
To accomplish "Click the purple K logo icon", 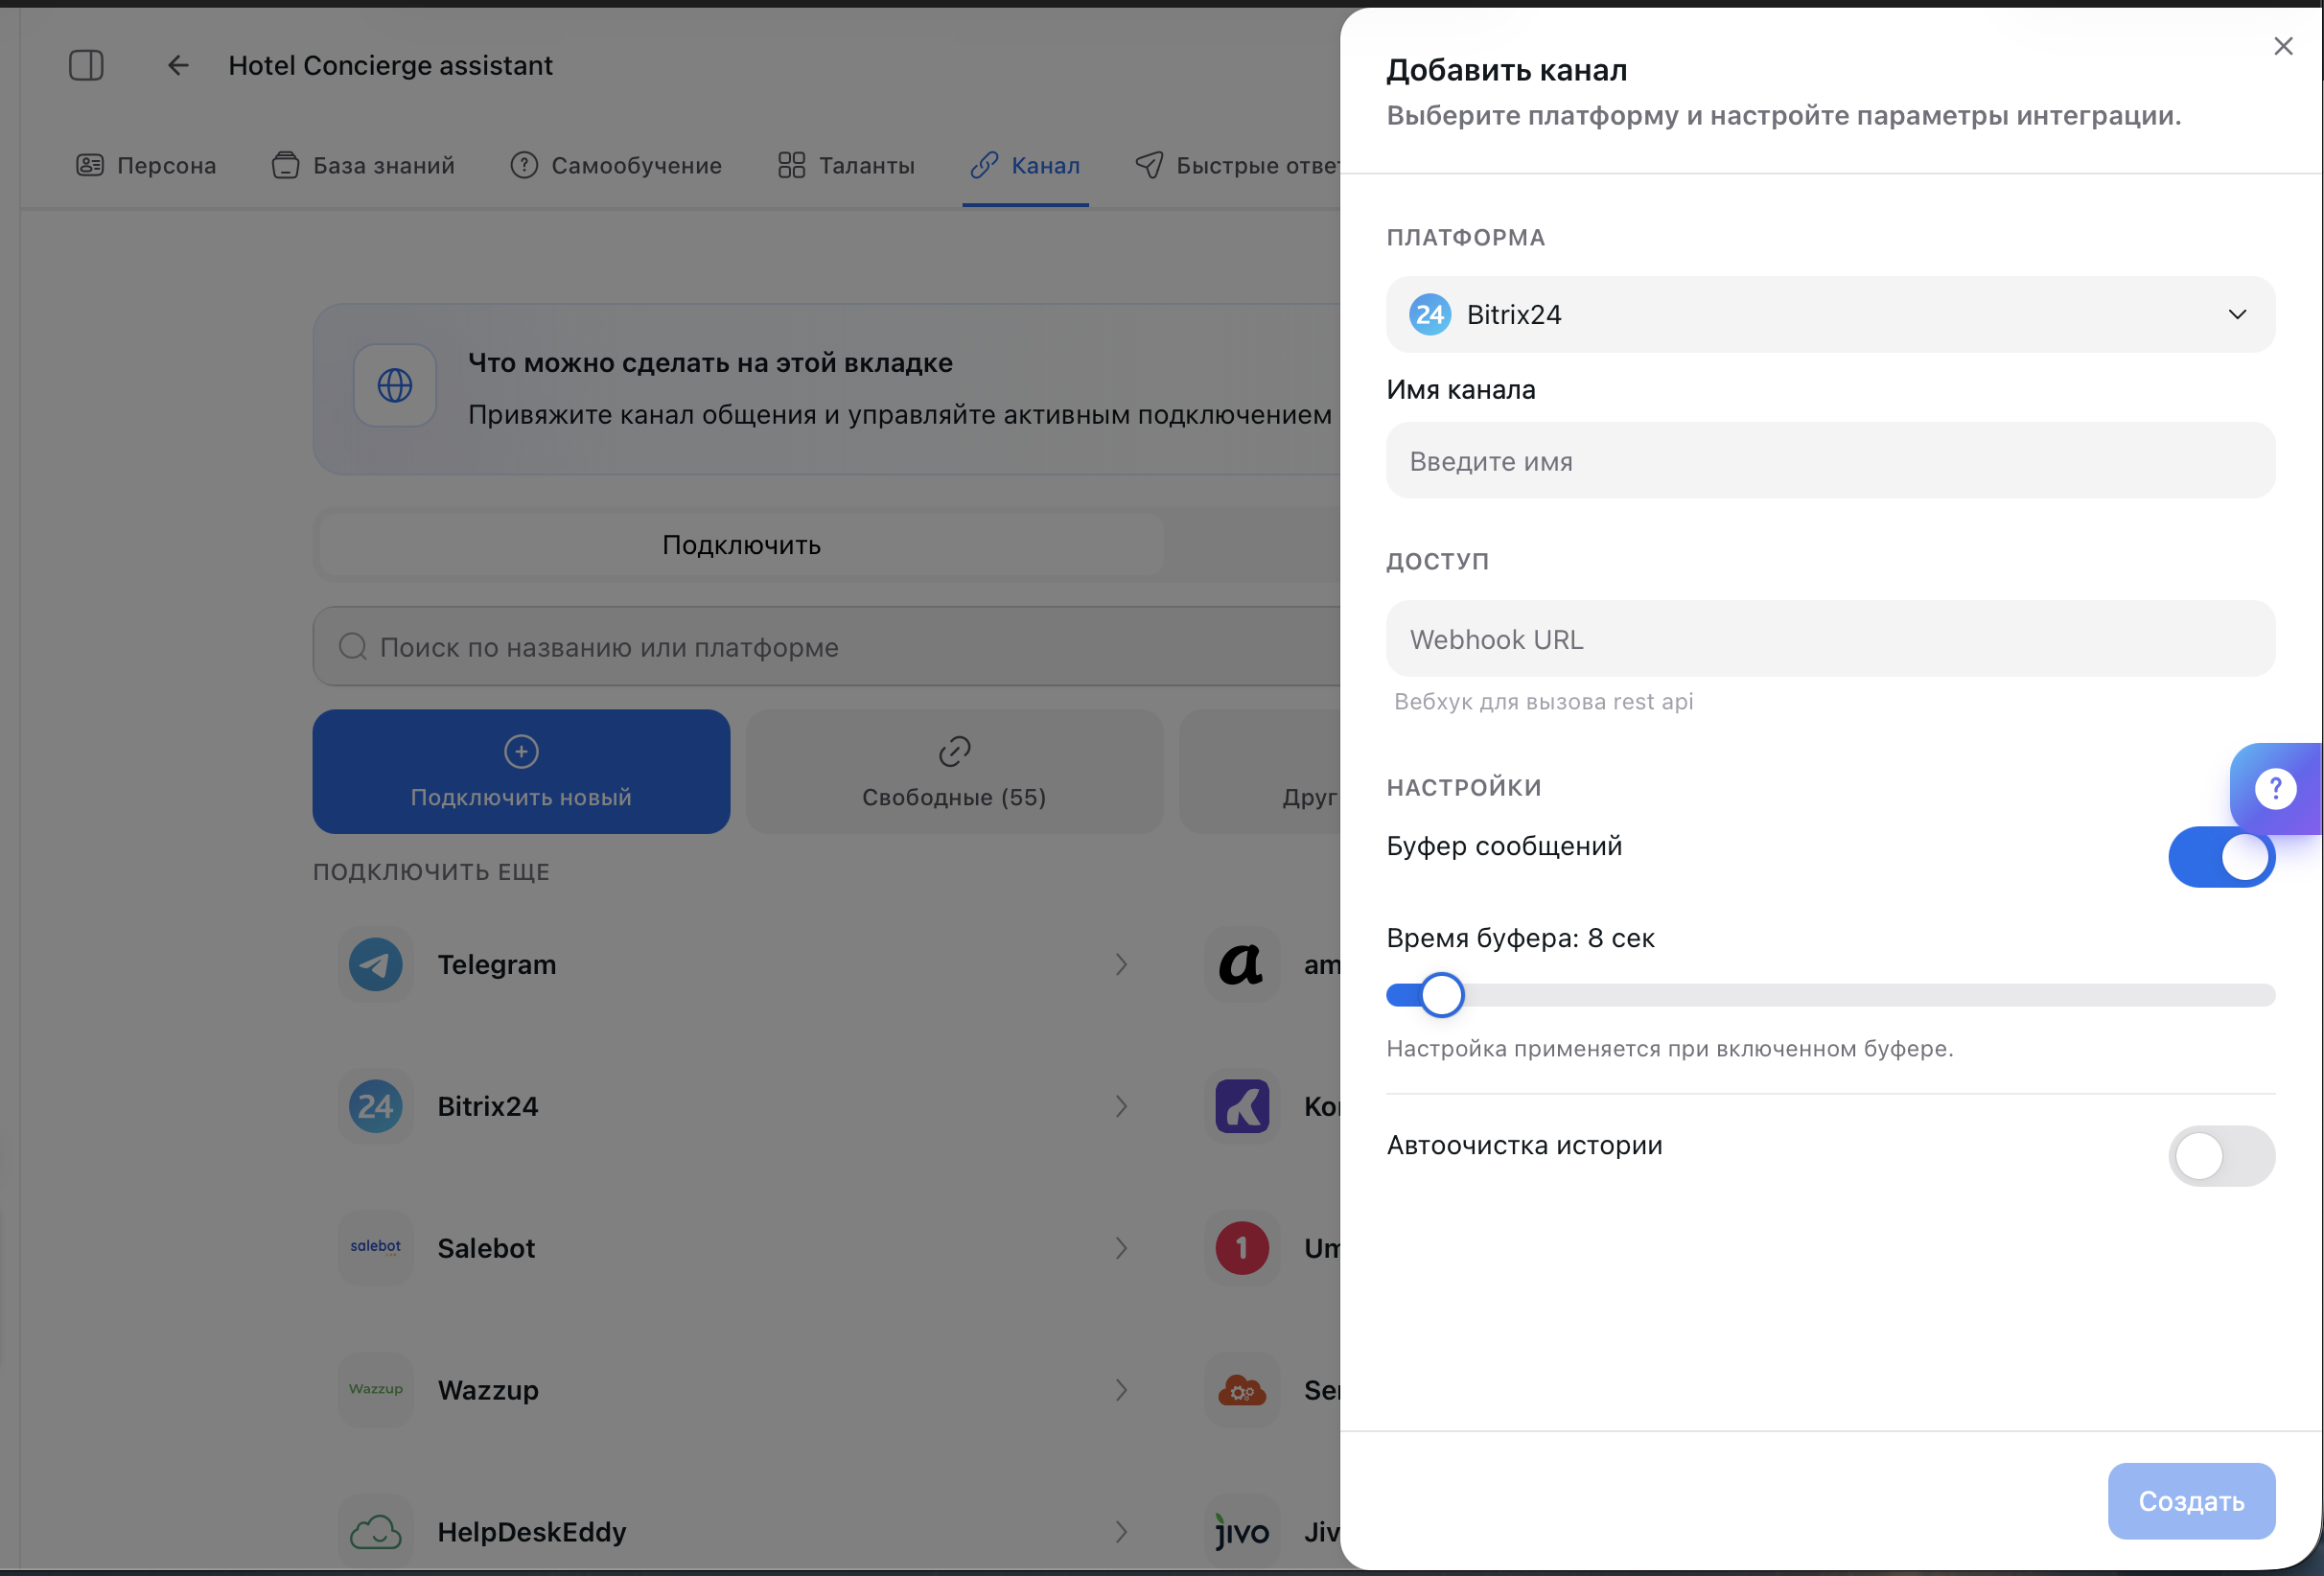I will 1242,1107.
